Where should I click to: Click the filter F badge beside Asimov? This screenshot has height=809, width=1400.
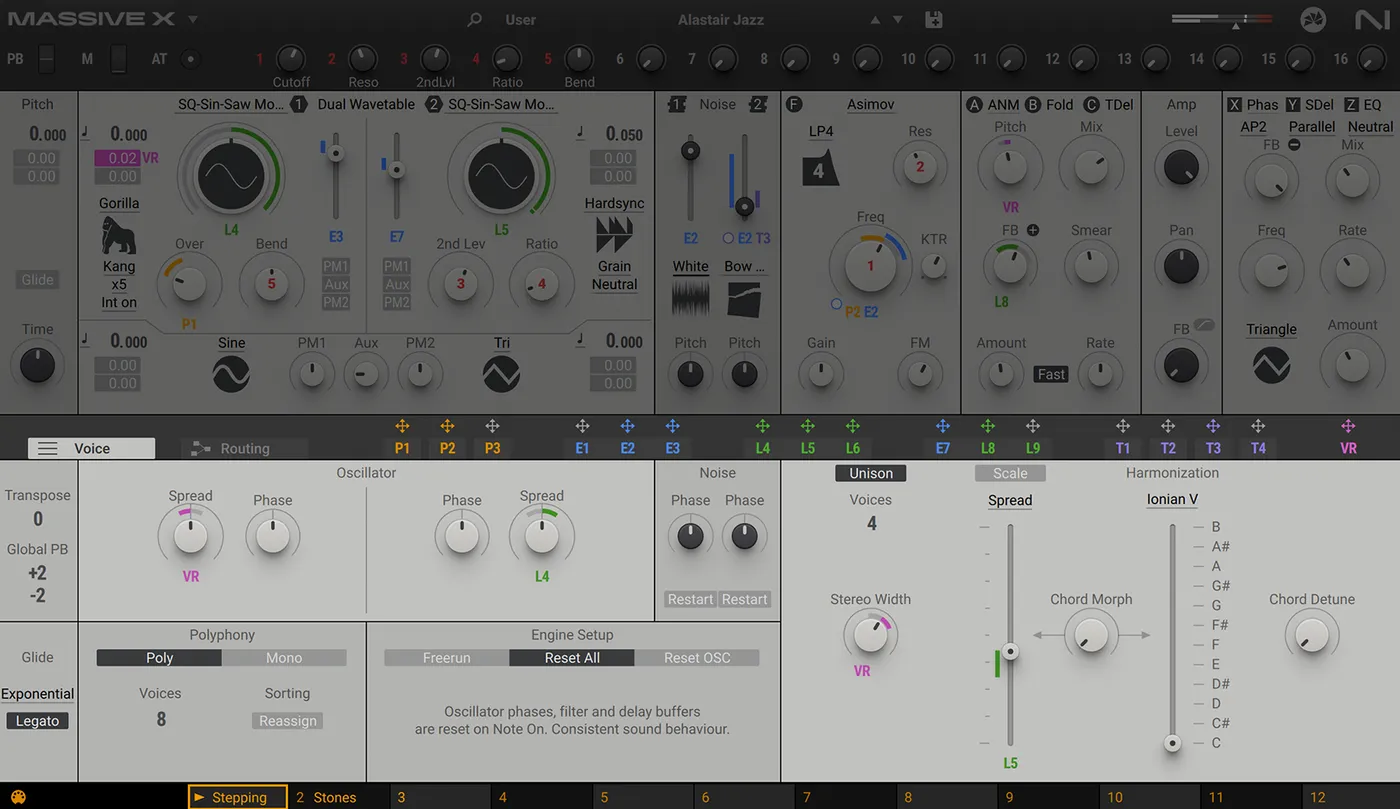click(795, 105)
